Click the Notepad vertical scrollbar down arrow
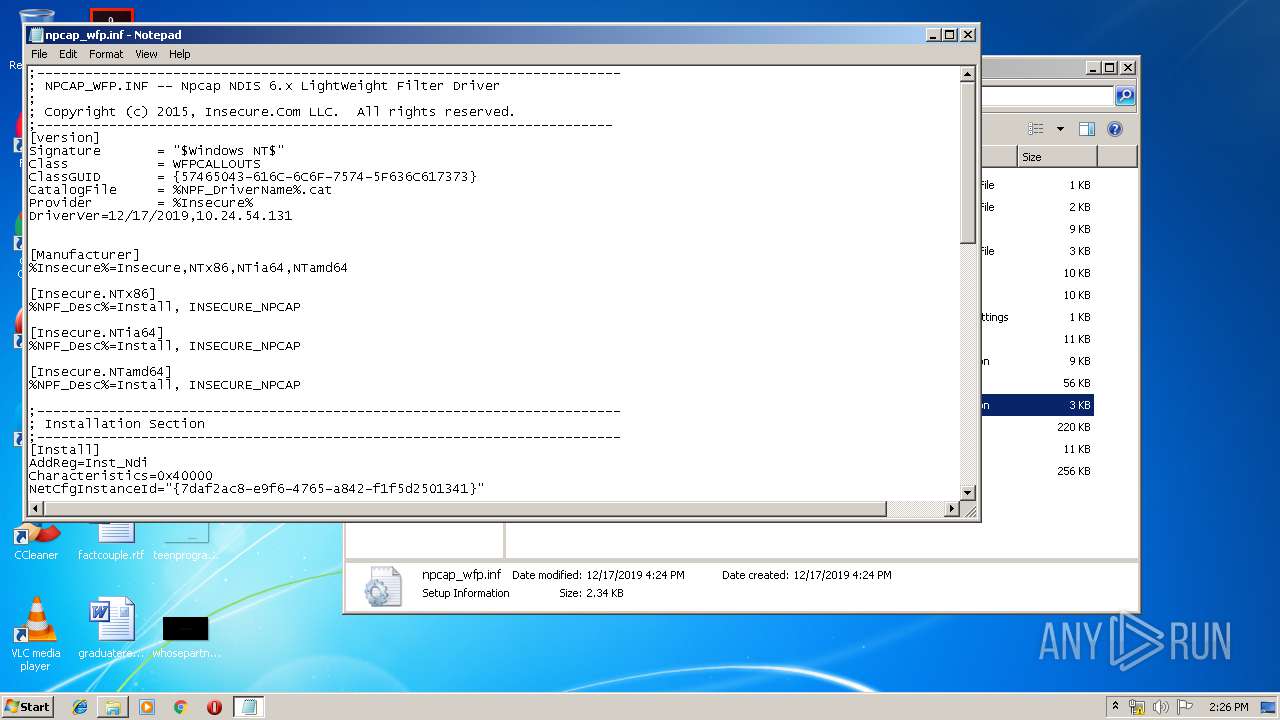Screen dimensions: 1280x720 tap(967, 492)
